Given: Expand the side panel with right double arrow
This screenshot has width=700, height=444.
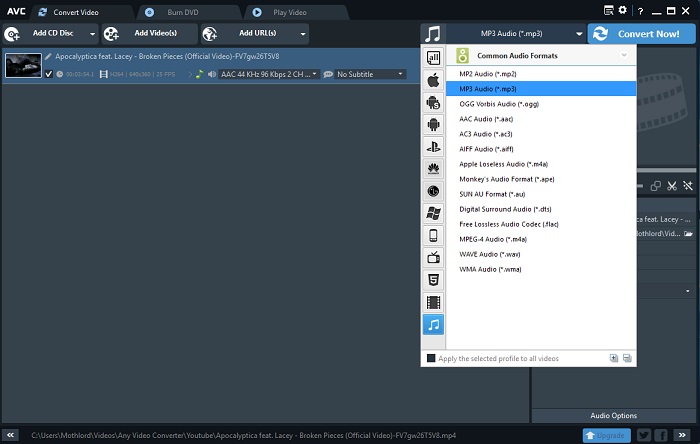Looking at the screenshot, I should pos(682,435).
